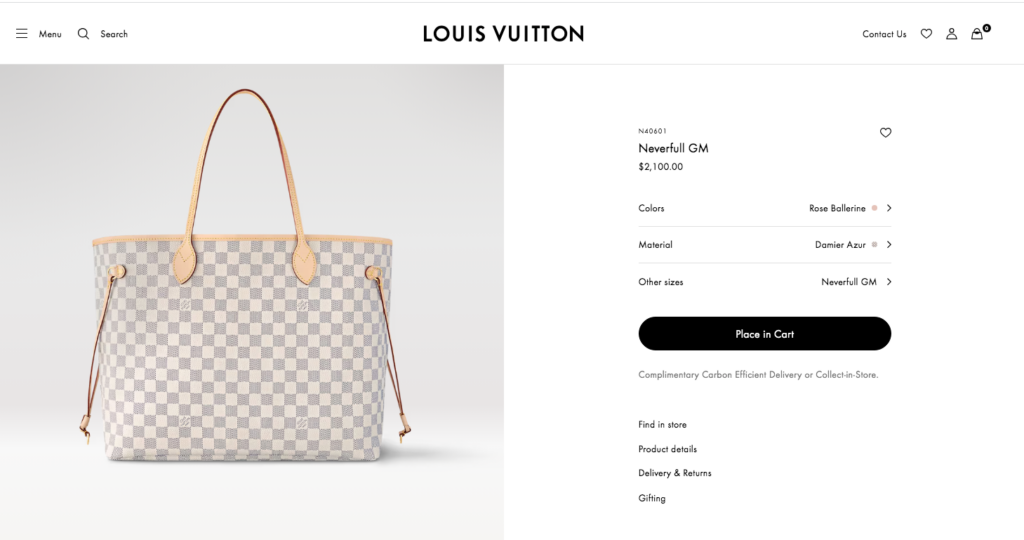This screenshot has height=540, width=1024.
Task: Click the magnifying glass search icon
Action: (83, 33)
